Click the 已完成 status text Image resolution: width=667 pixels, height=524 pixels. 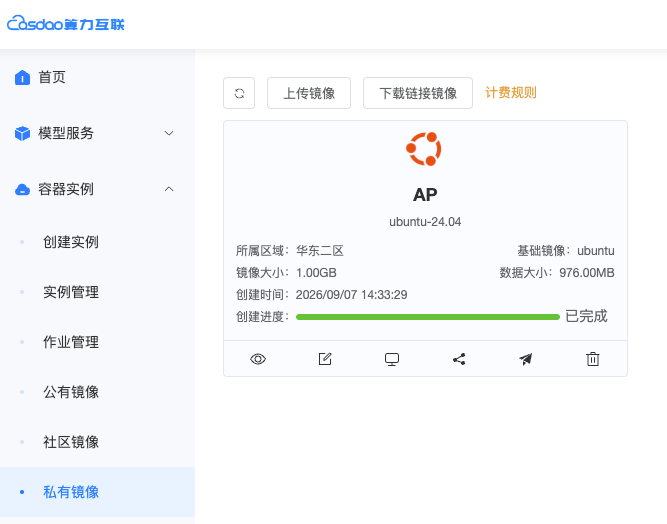pyautogui.click(x=586, y=316)
